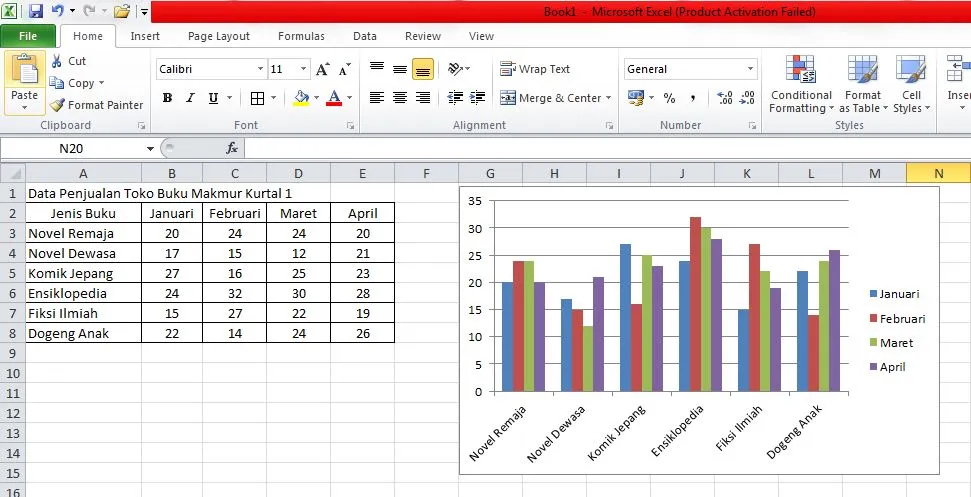Viewport: 971px width, 497px height.
Task: Select cell containing Ensiklopedia
Action: coord(84,293)
